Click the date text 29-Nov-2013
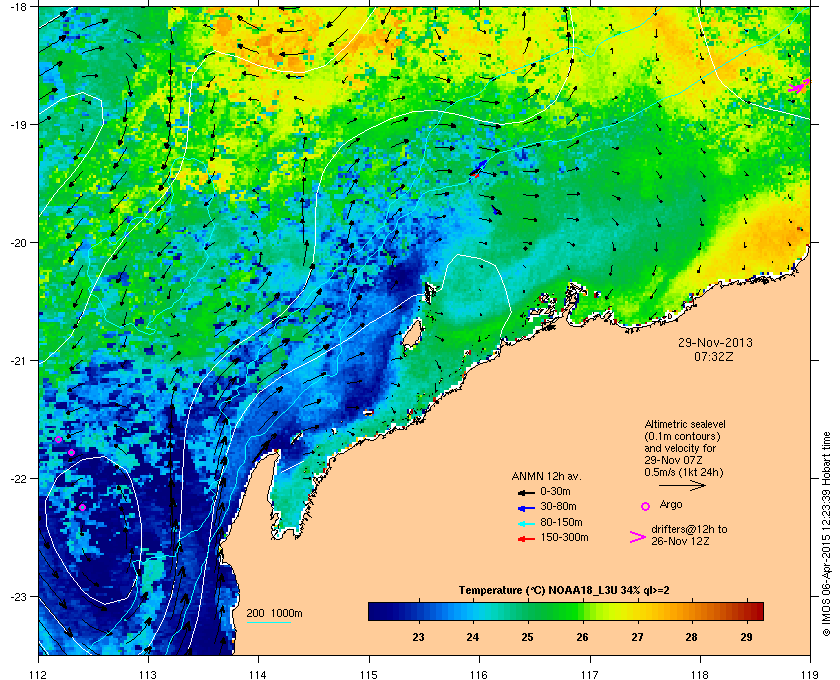 pyautogui.click(x=715, y=342)
